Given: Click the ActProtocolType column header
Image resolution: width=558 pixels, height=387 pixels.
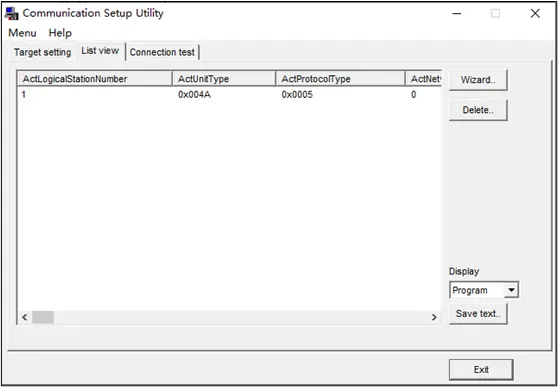Looking at the screenshot, I should [x=340, y=79].
